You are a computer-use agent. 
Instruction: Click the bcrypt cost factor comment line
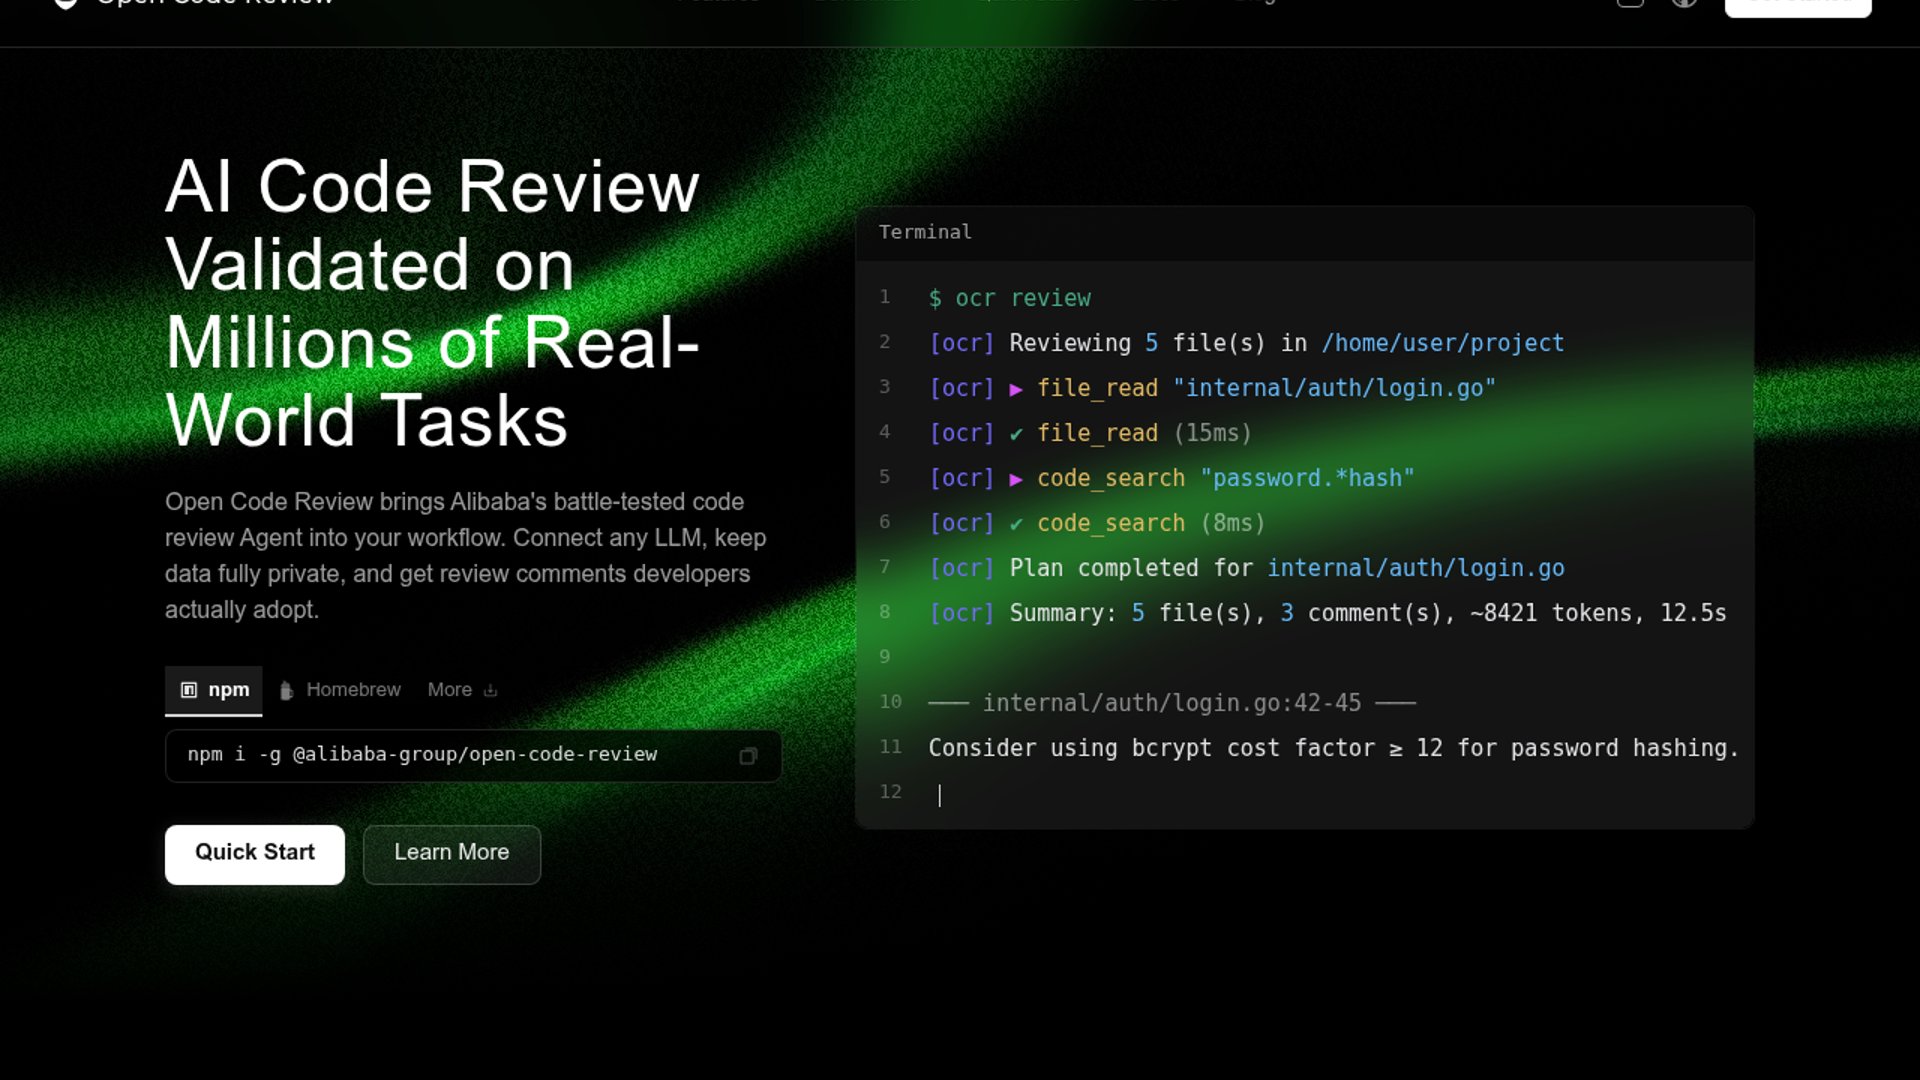1333,748
